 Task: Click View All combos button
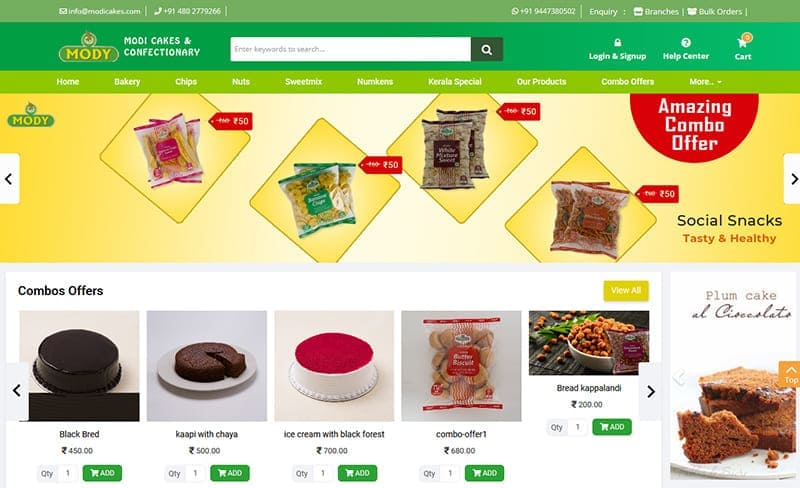(x=626, y=290)
